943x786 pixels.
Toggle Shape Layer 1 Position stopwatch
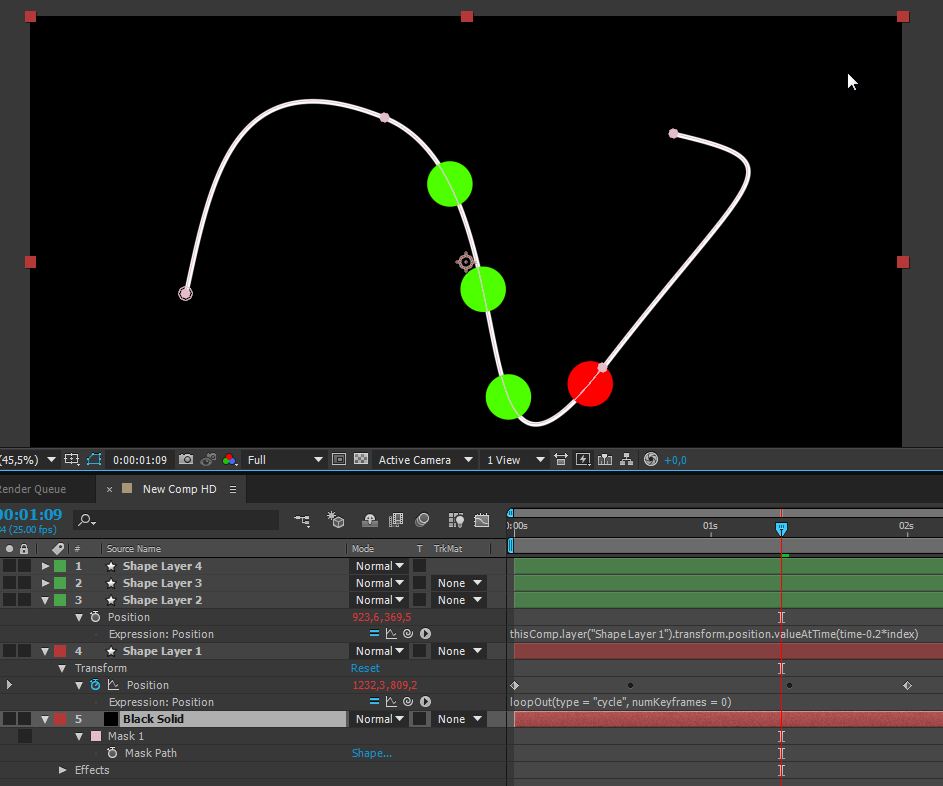click(x=95, y=684)
